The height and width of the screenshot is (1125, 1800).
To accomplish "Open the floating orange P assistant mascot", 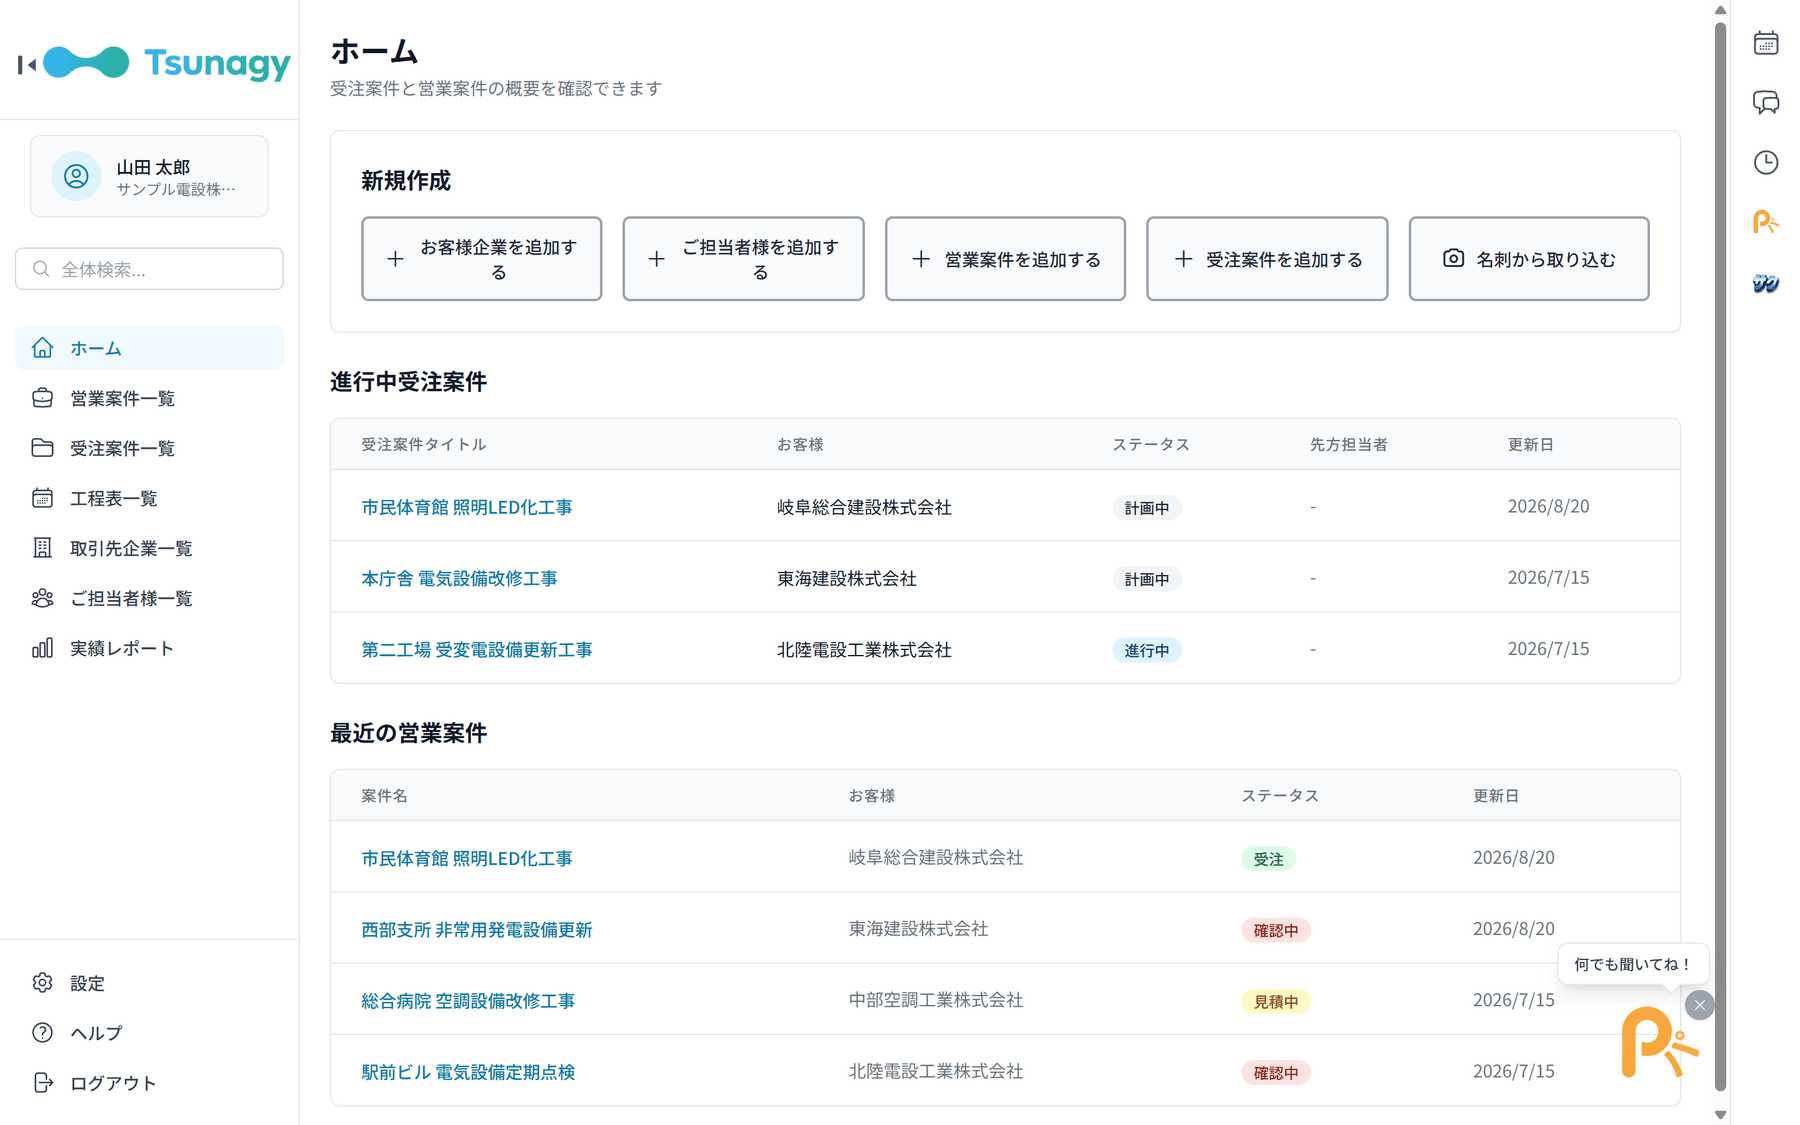I will click(x=1658, y=1043).
